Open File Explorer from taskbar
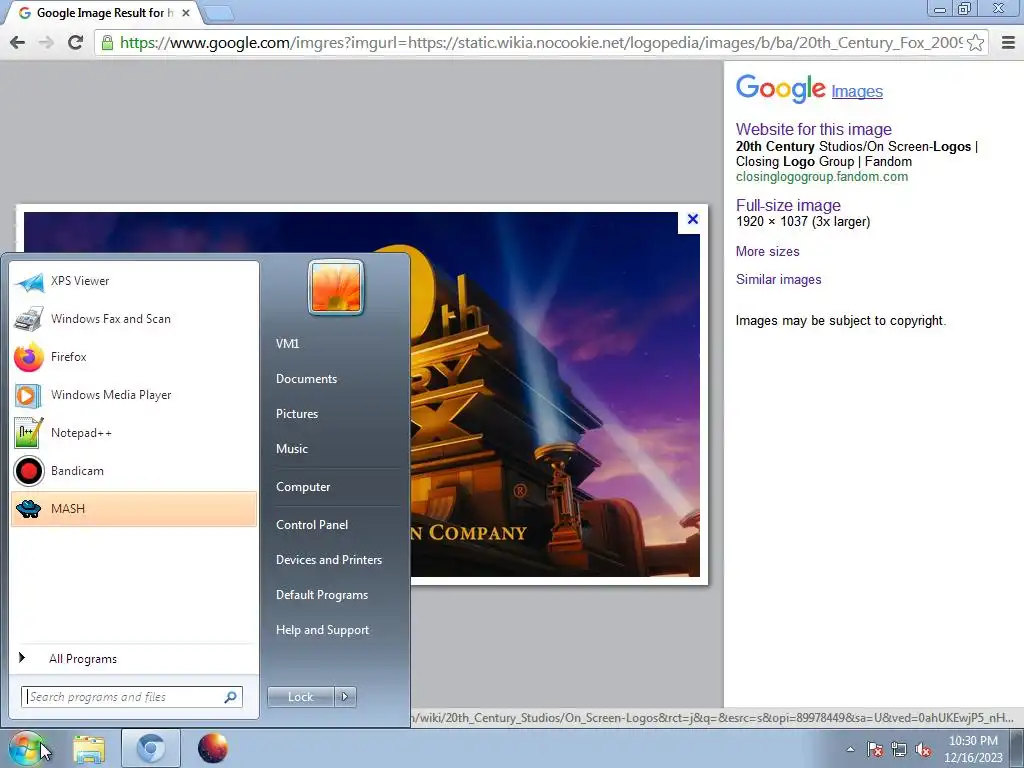Screen dimensions: 1024x768 coord(89,748)
